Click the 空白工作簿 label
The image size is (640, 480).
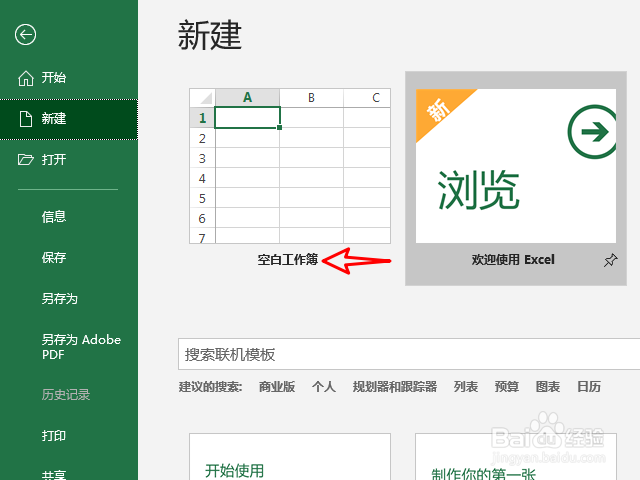(x=287, y=260)
